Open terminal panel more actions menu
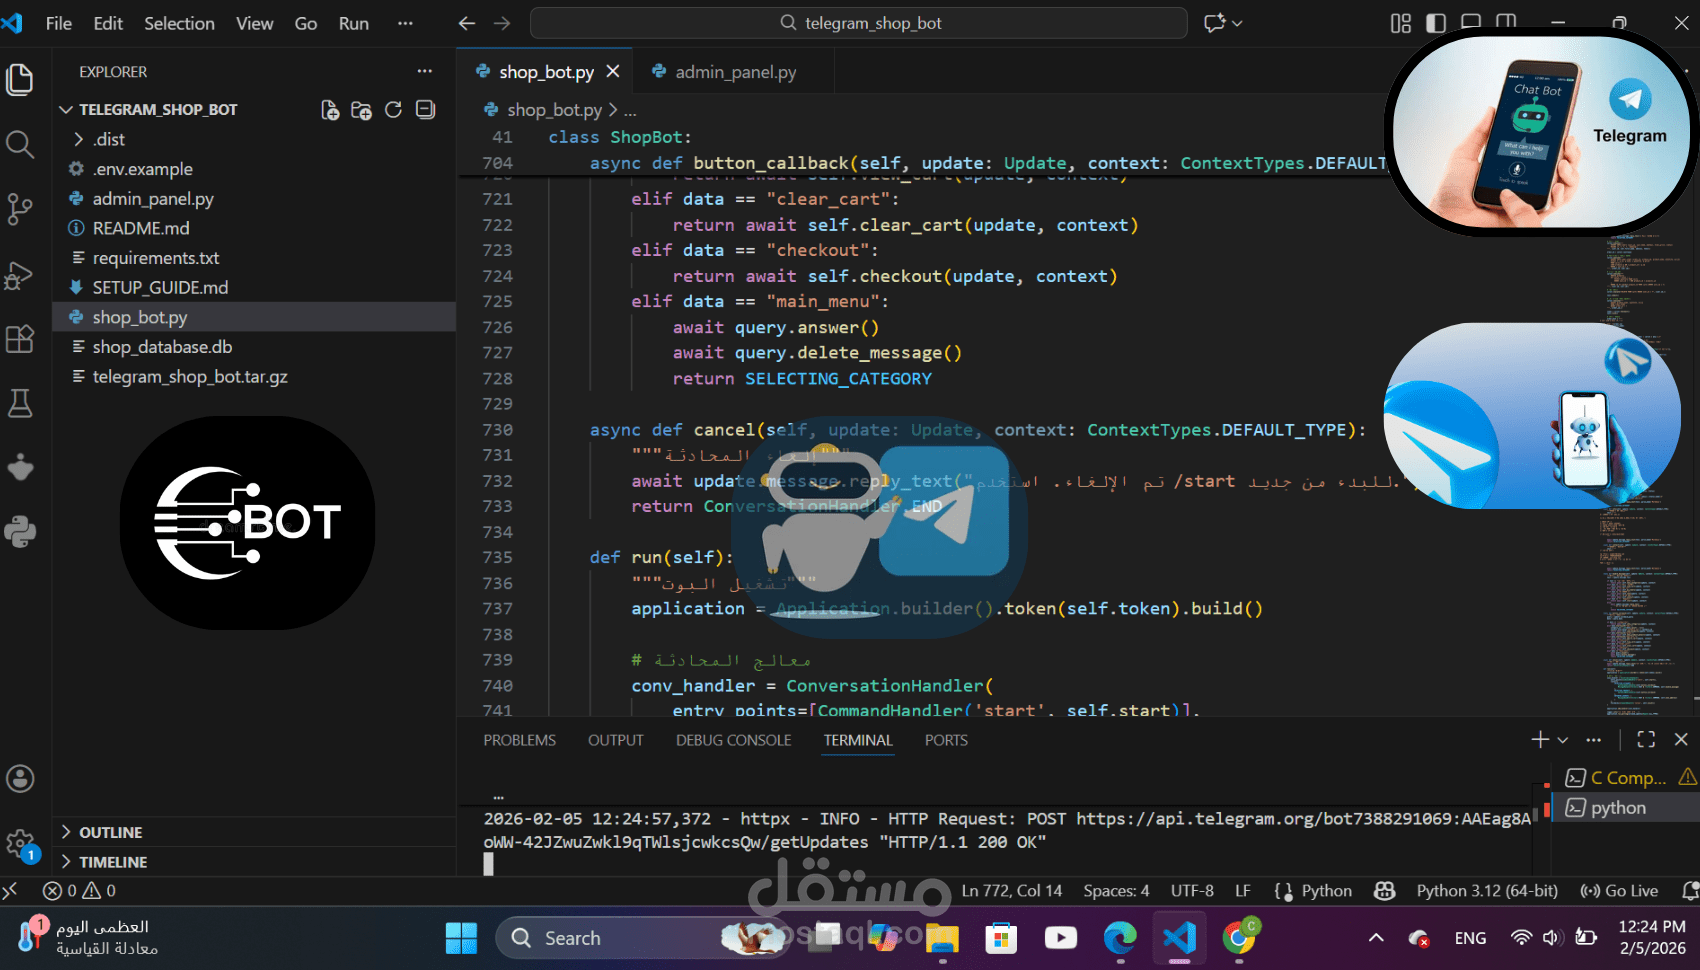The height and width of the screenshot is (970, 1700). point(1594,740)
